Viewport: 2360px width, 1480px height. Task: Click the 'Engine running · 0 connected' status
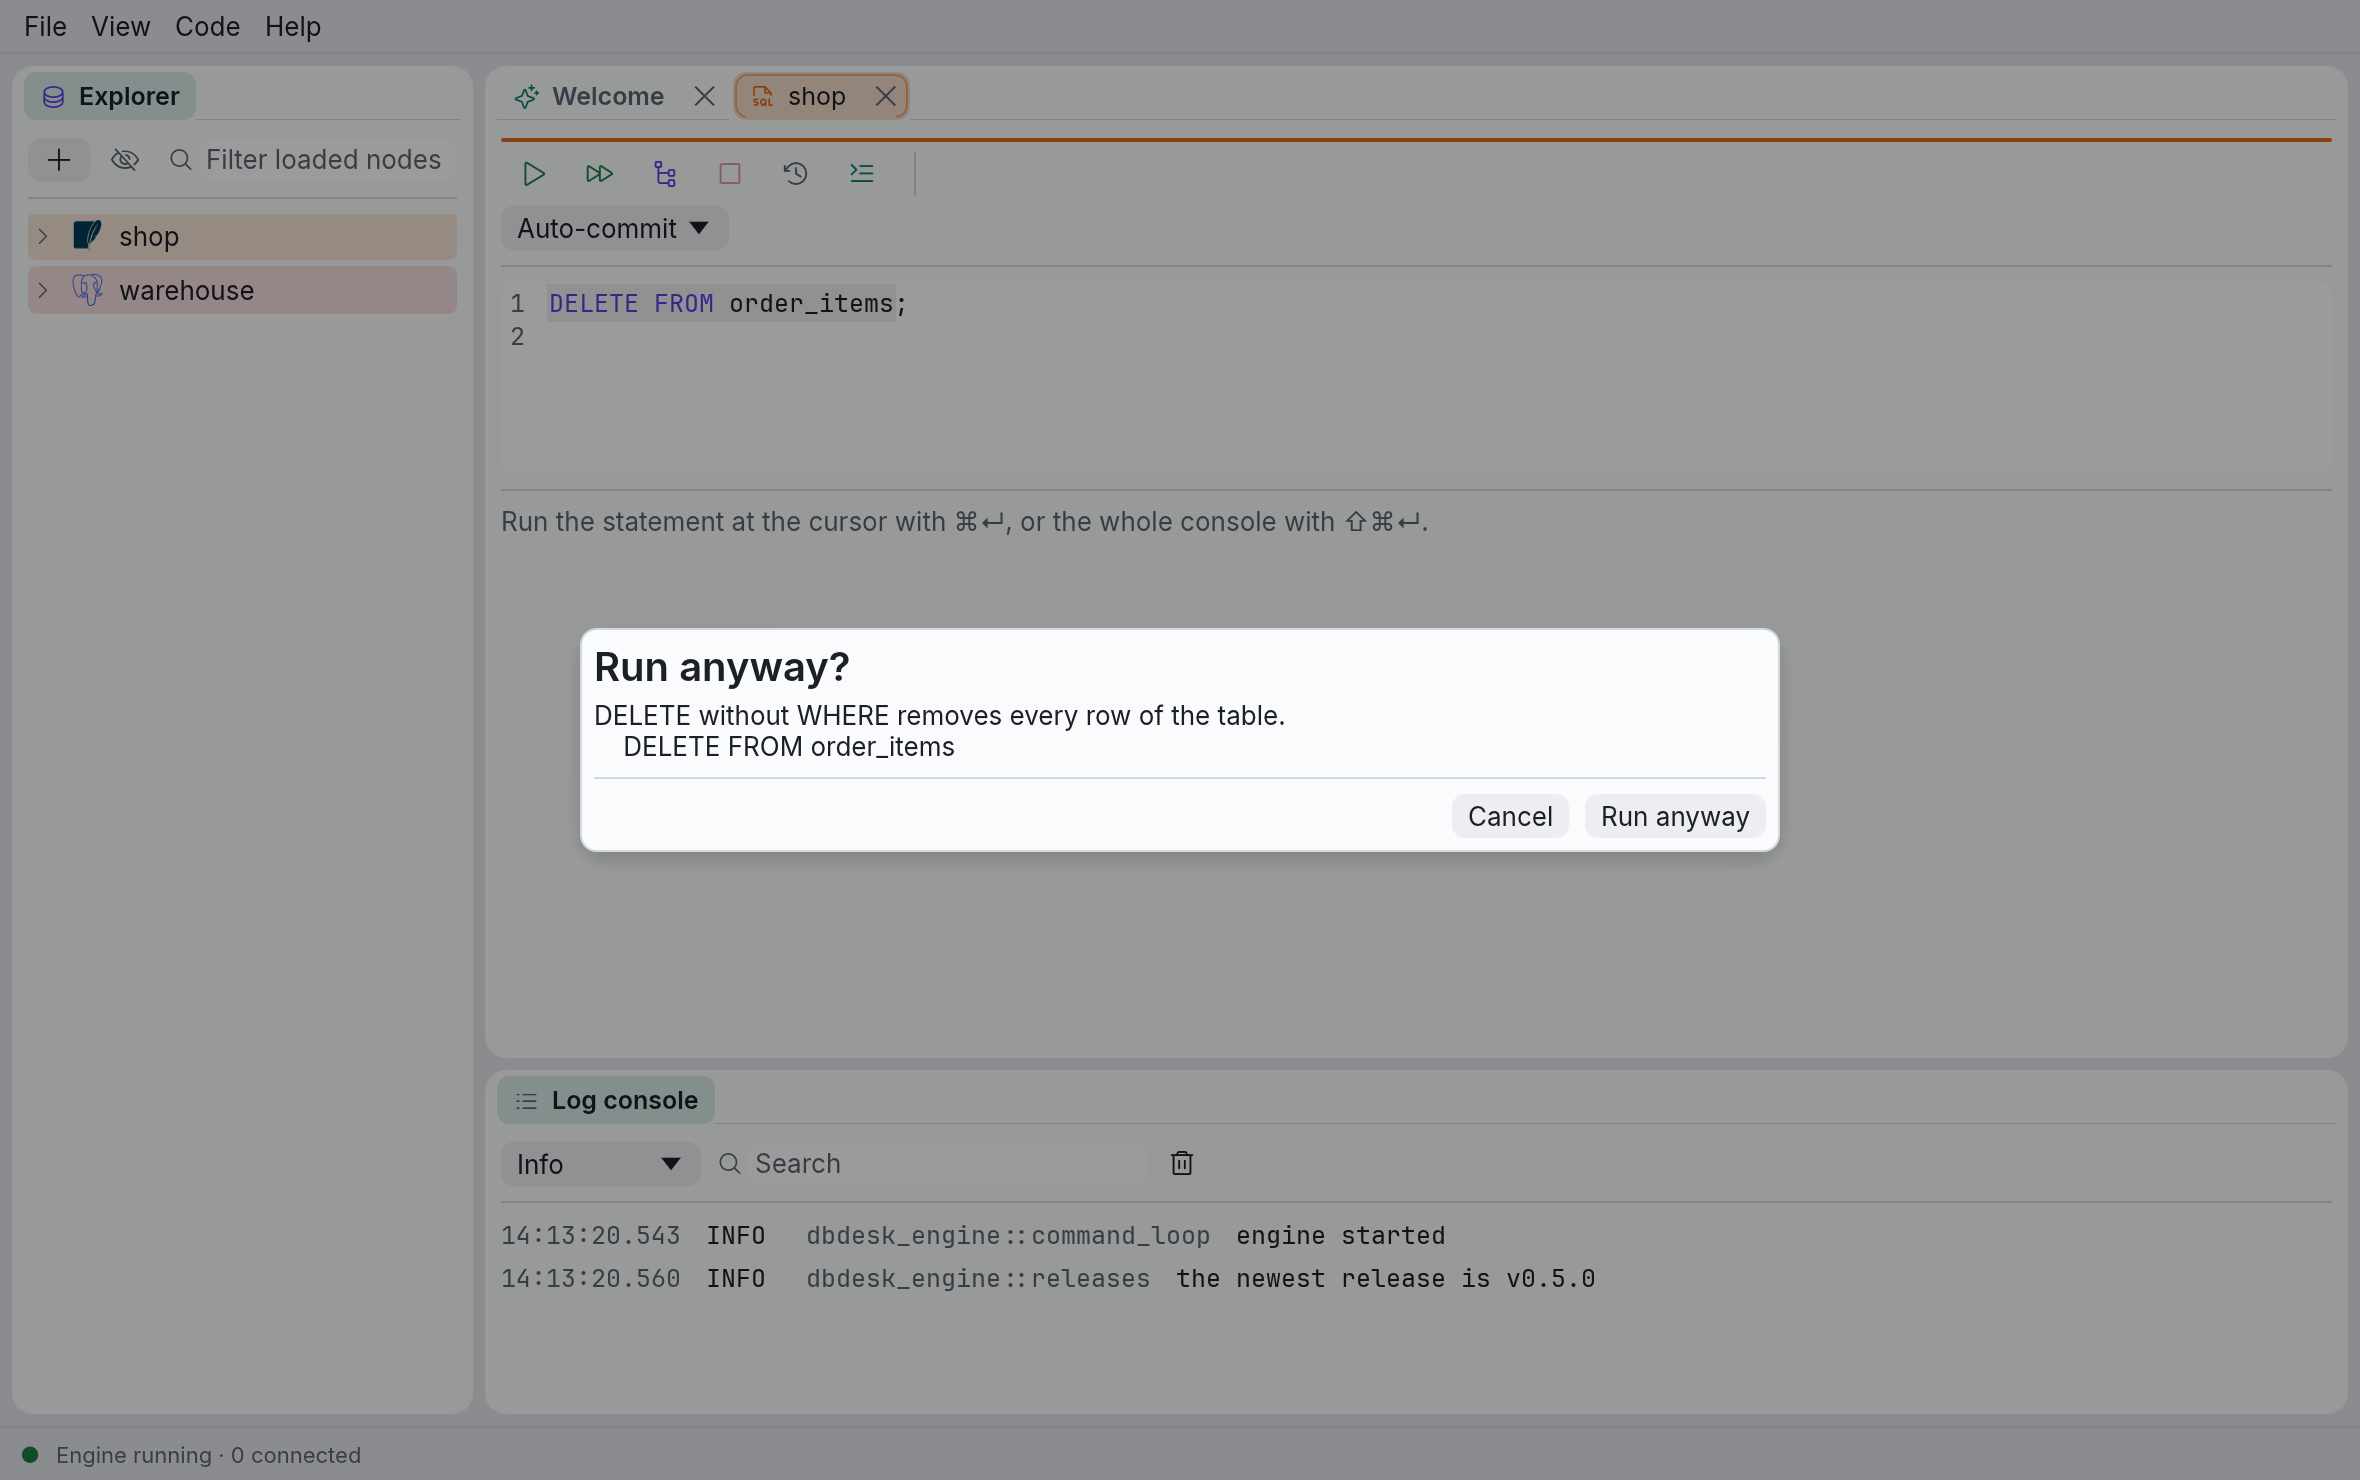click(x=208, y=1455)
